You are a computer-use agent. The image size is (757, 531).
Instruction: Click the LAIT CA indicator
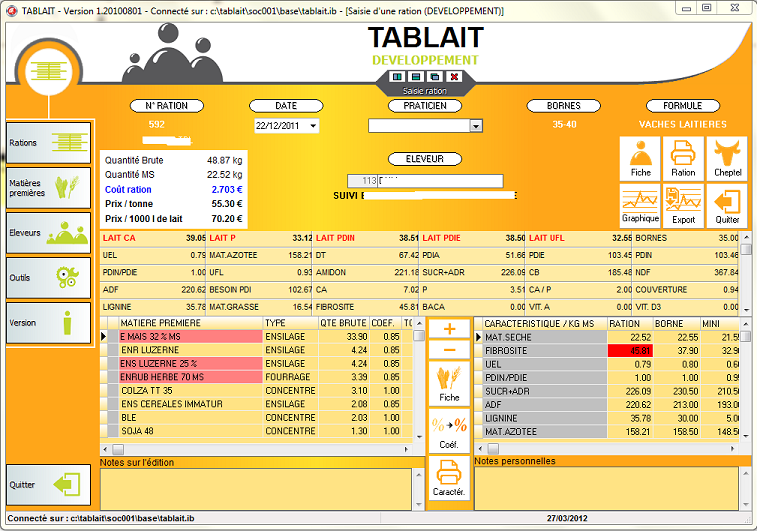(x=153, y=238)
